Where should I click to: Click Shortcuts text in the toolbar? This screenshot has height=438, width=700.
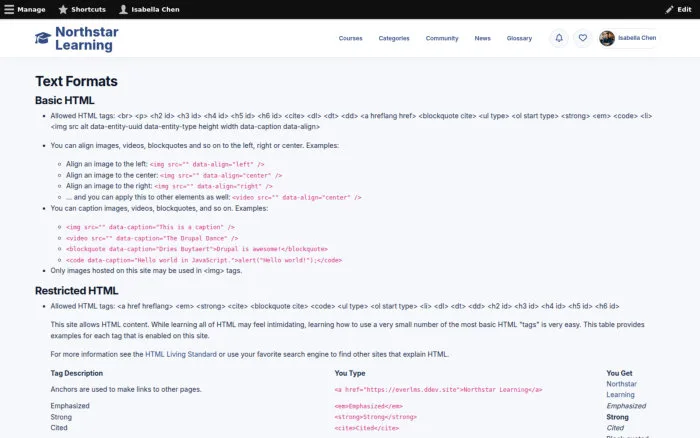click(x=88, y=9)
